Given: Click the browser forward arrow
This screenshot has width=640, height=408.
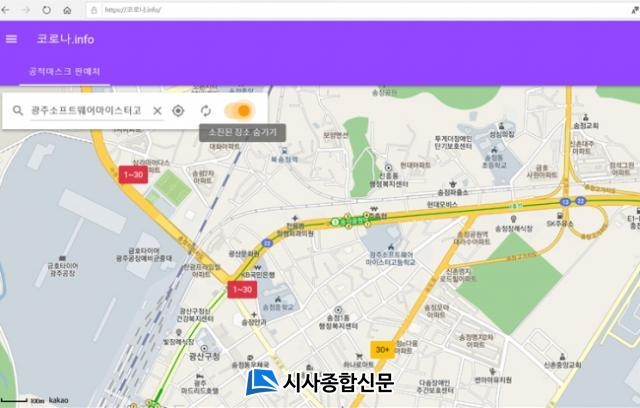Looking at the screenshot, I should click(x=26, y=9).
